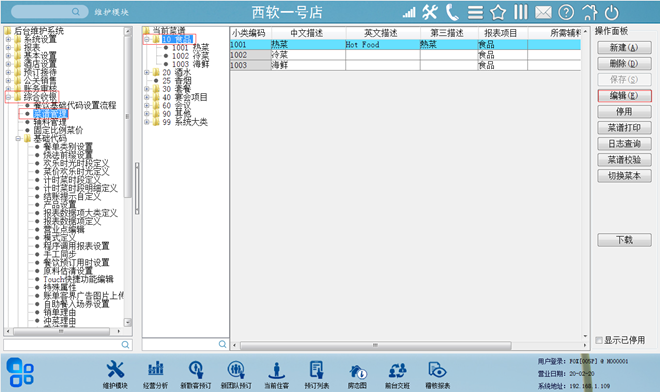The width and height of the screenshot is (660, 392).
Task: Click the 菜谱打印 button
Action: [x=624, y=128]
